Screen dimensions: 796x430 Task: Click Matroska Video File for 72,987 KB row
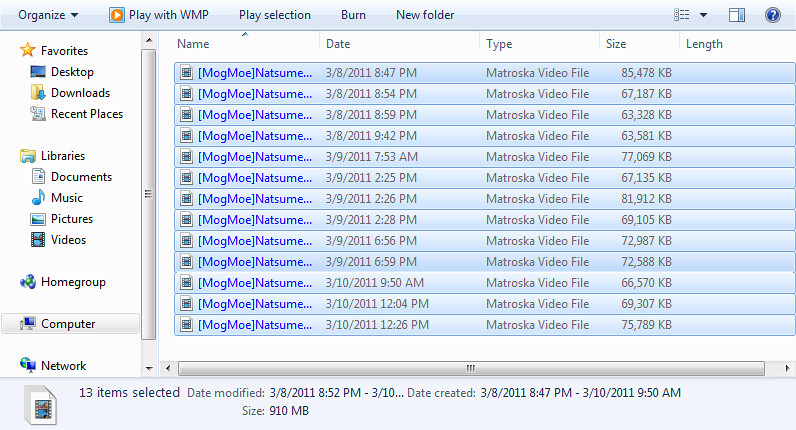click(537, 241)
